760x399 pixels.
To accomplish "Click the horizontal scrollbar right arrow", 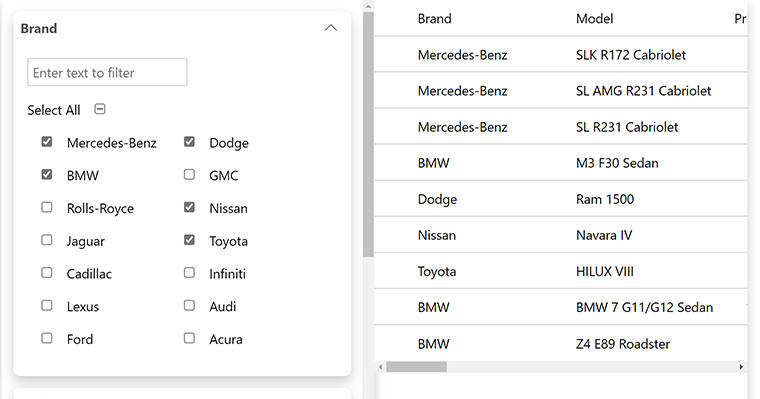I will (x=741, y=367).
